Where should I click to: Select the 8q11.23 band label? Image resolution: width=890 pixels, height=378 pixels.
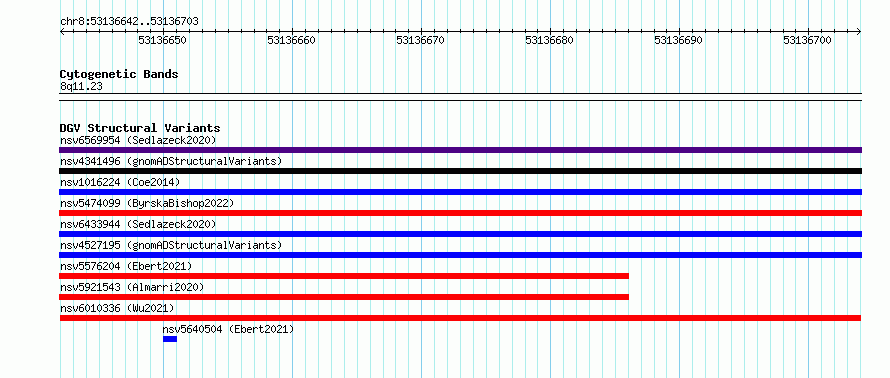click(81, 87)
